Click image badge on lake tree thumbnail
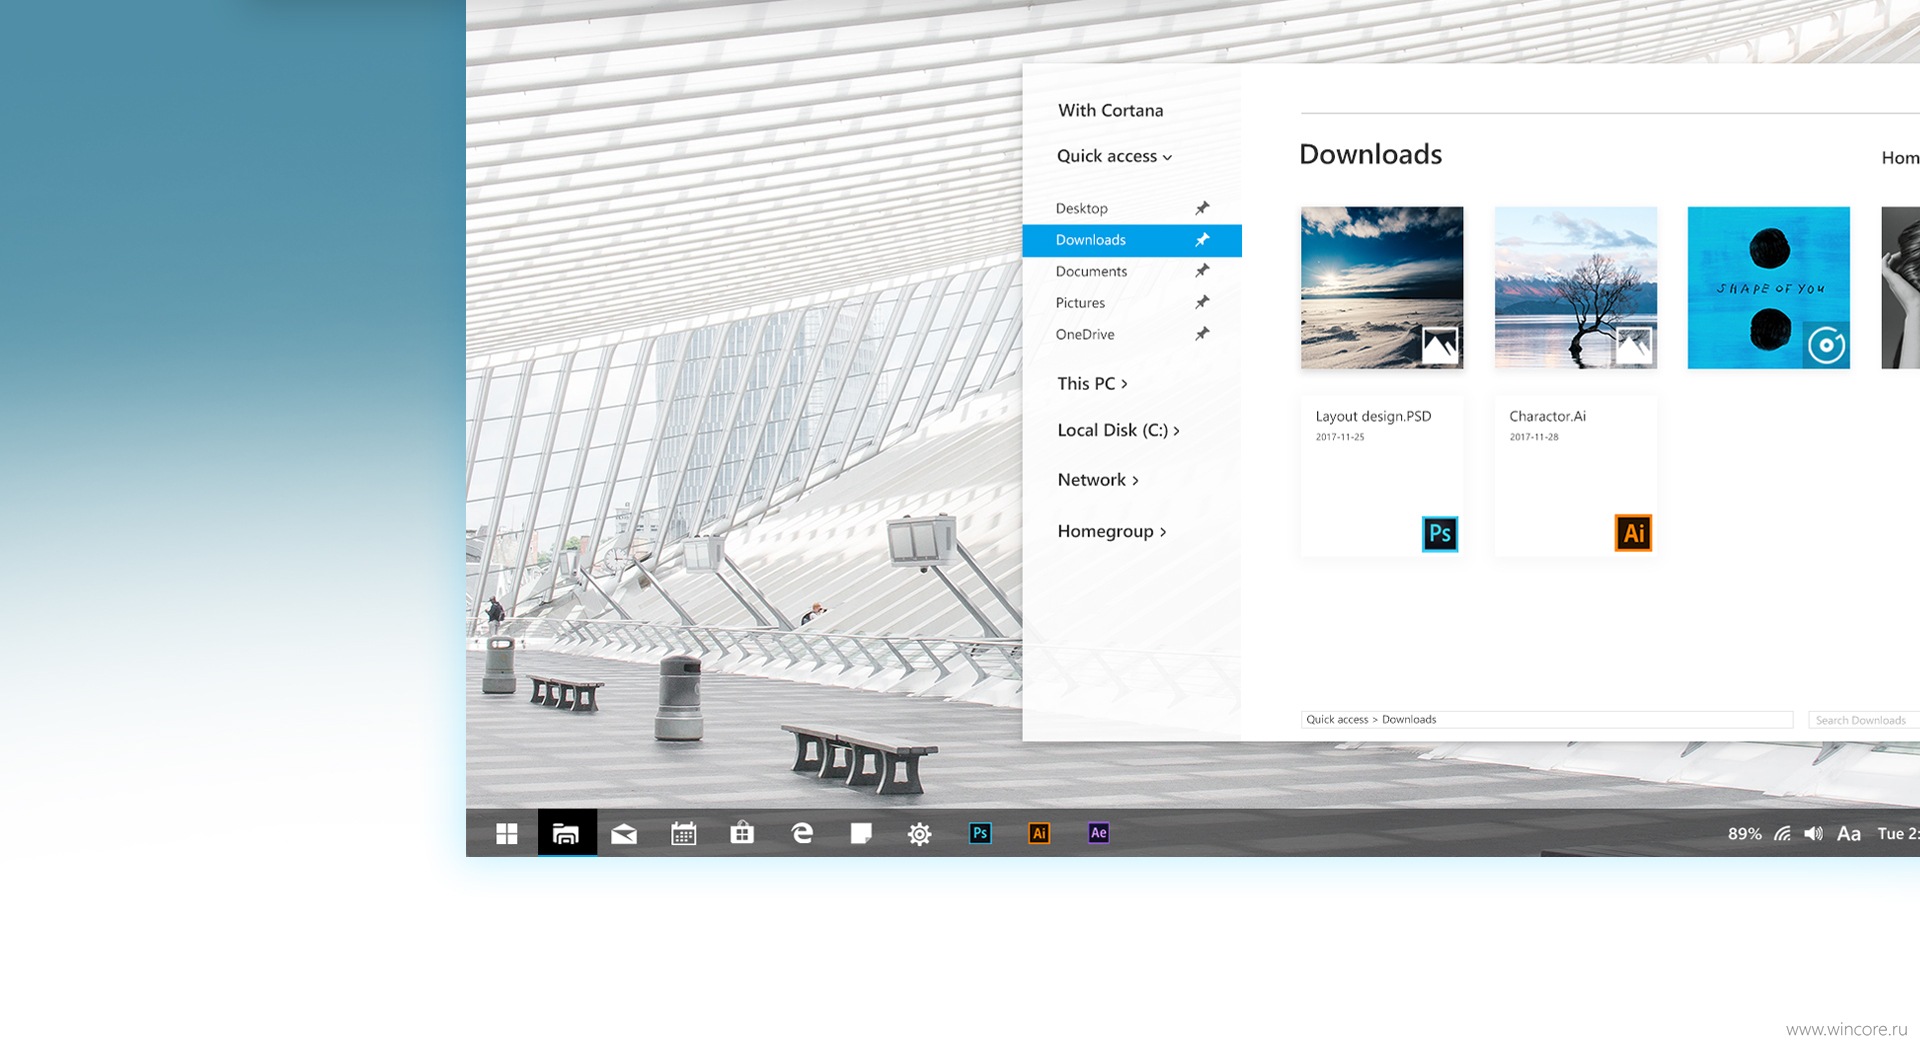This screenshot has height=1049, width=1920. pyautogui.click(x=1634, y=346)
